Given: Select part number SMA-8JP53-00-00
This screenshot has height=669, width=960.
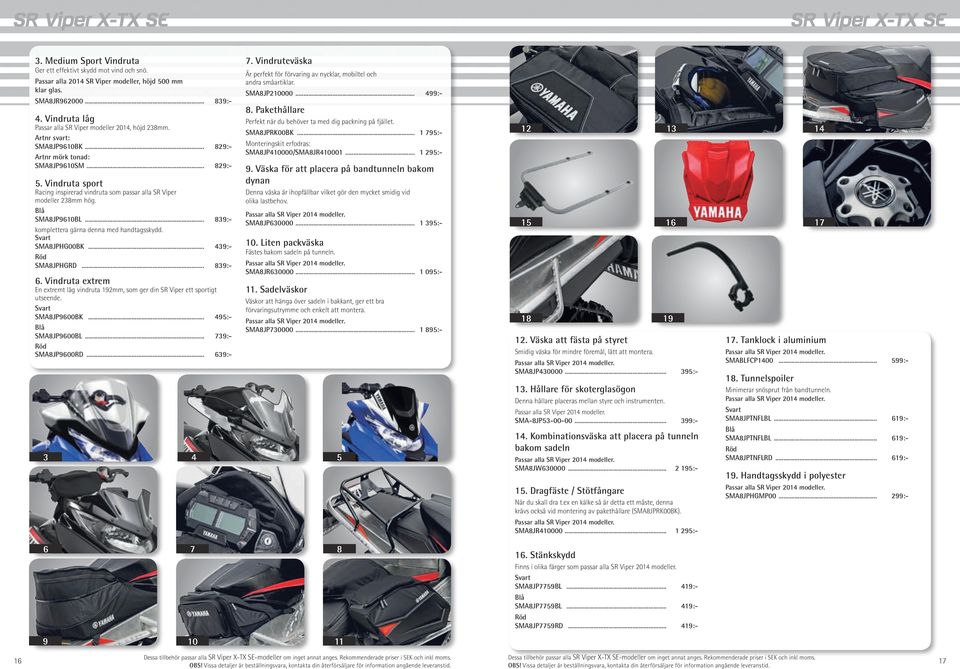Looking at the screenshot, I should (x=544, y=421).
